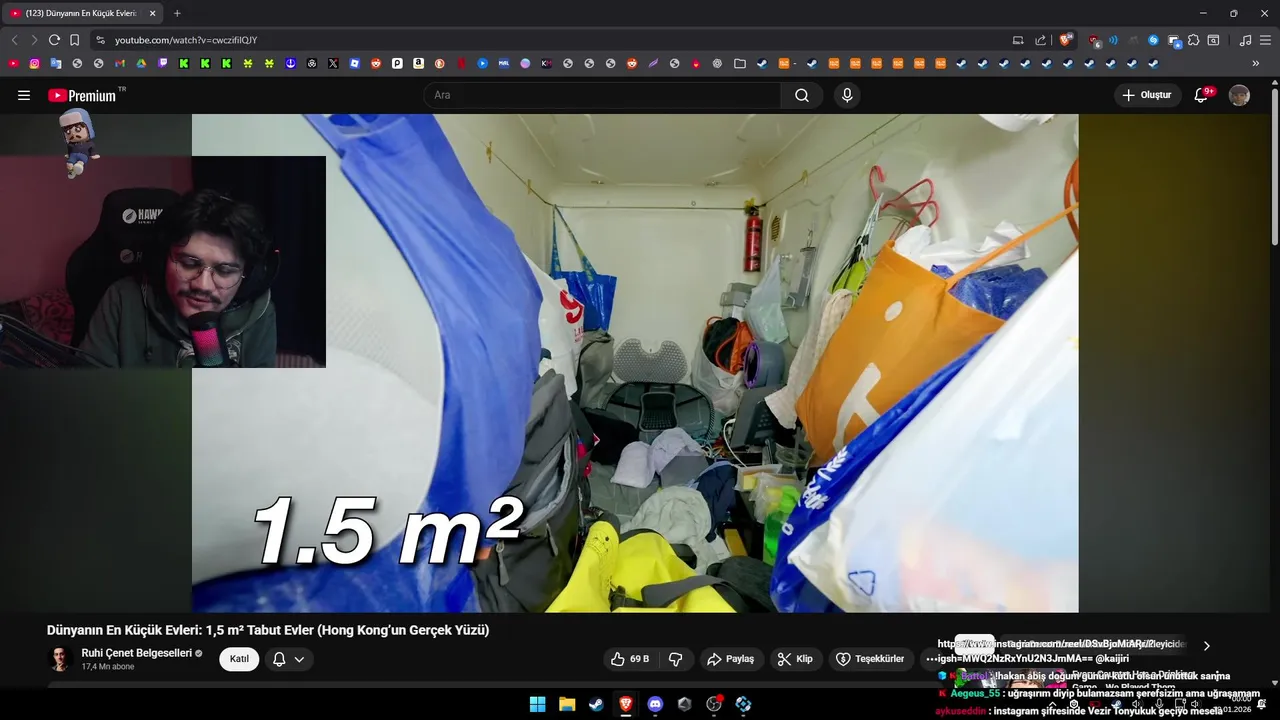Open the X (Twitter) bookmark
The width and height of the screenshot is (1280, 720).
(x=333, y=63)
